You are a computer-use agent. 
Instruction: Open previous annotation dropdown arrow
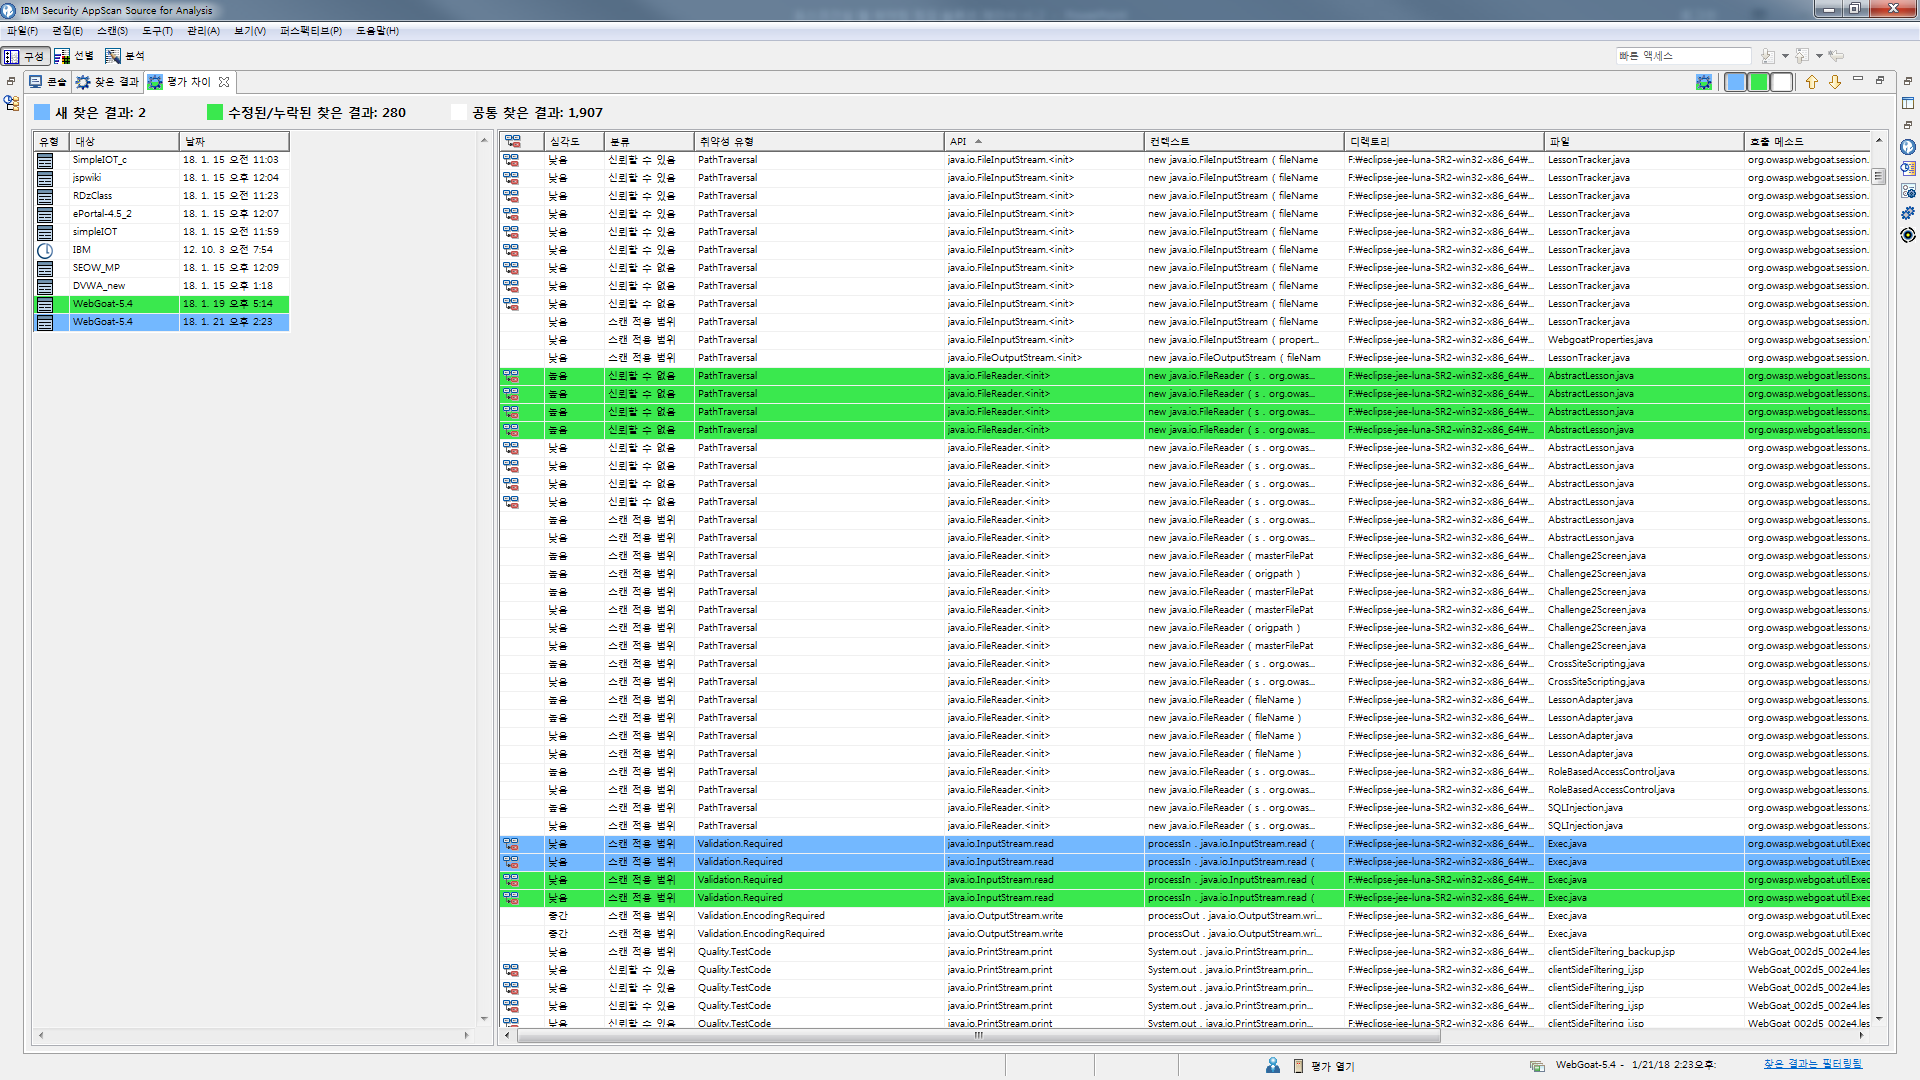point(1819,56)
